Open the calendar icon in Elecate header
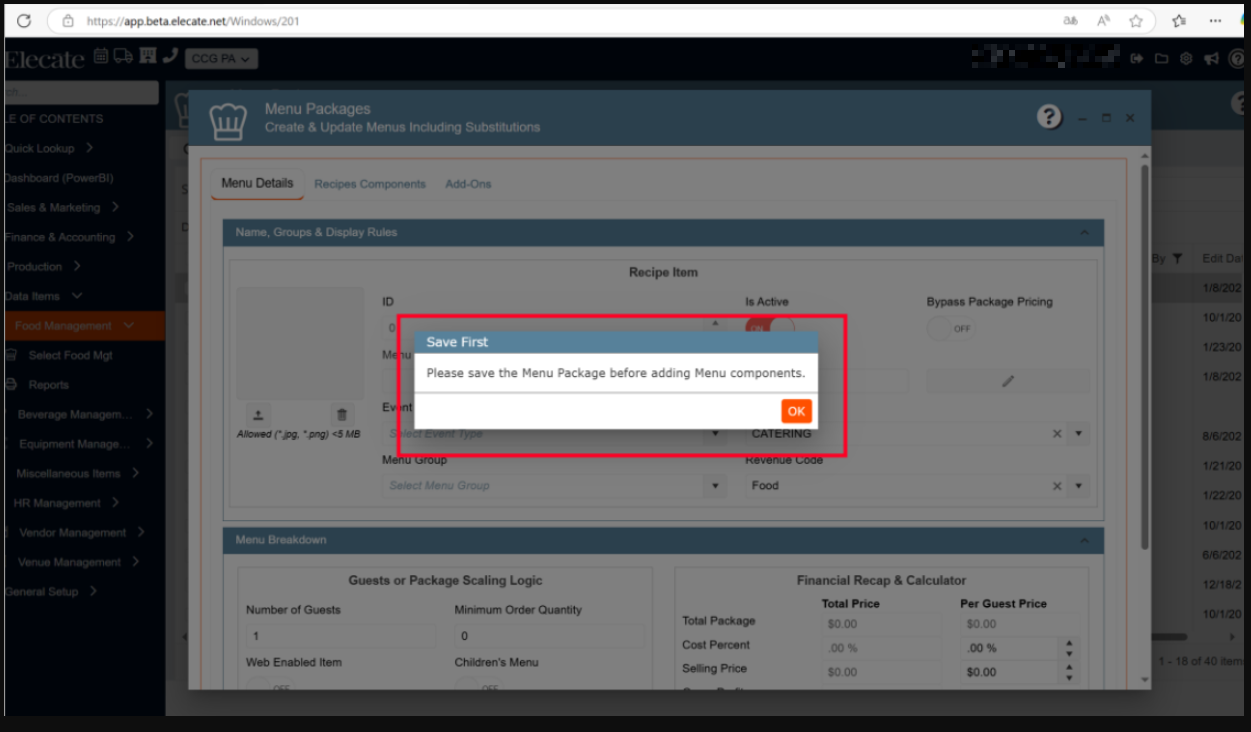Screen dimensions: 1251x732 102,57
